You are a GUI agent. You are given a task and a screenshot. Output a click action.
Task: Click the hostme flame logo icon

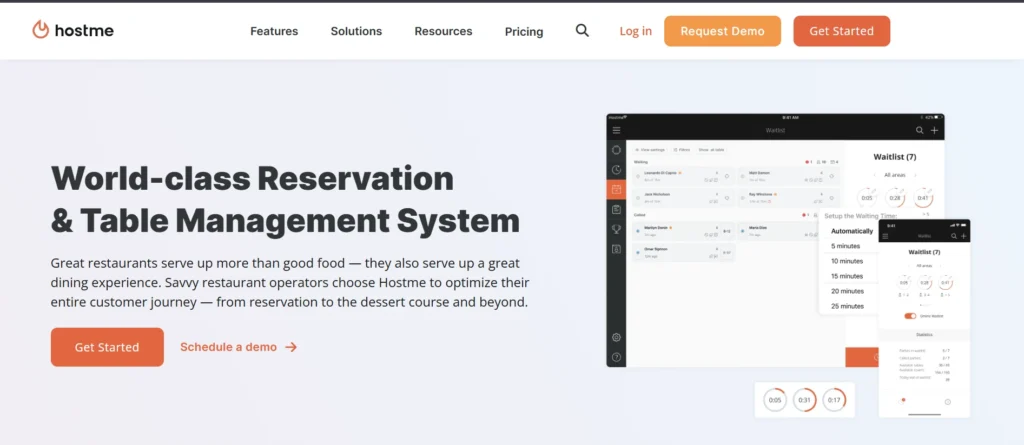(x=40, y=30)
